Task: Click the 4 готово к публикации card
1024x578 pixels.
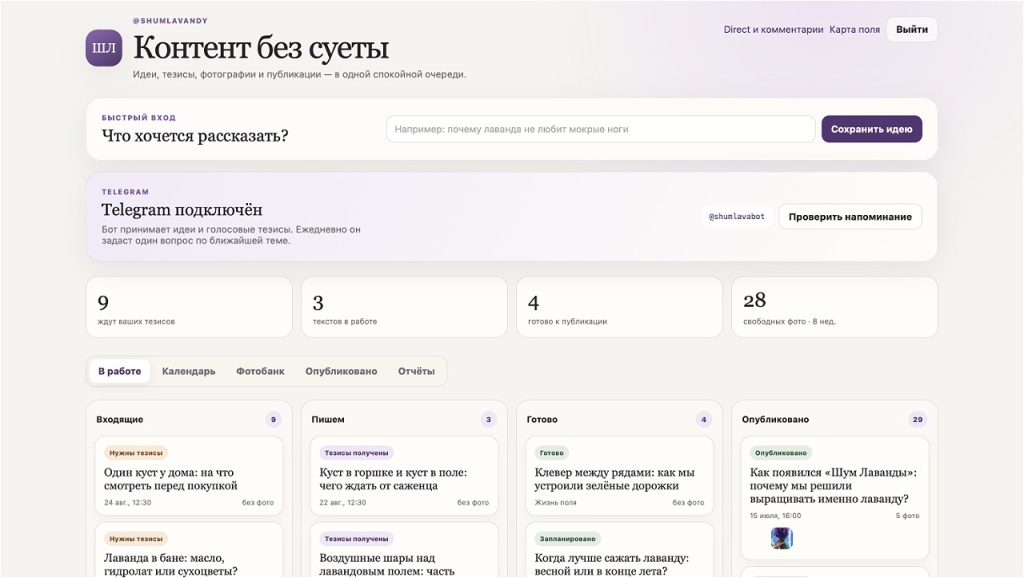Action: point(619,307)
